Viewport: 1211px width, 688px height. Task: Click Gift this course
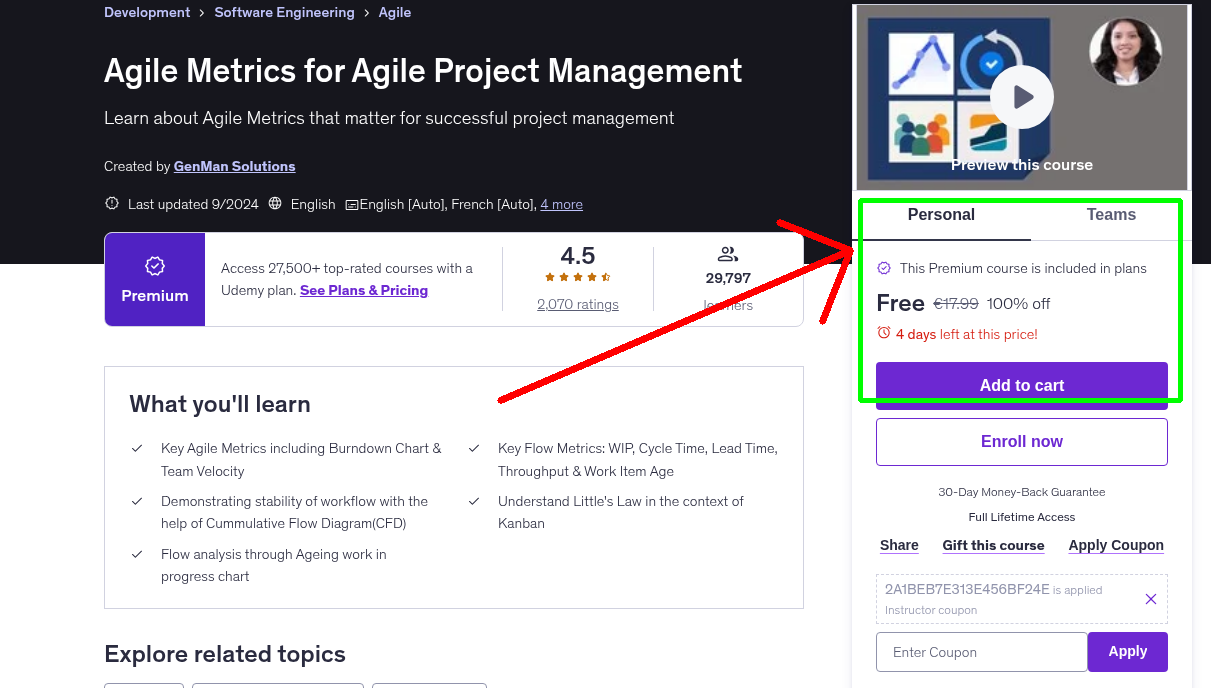pyautogui.click(x=993, y=545)
